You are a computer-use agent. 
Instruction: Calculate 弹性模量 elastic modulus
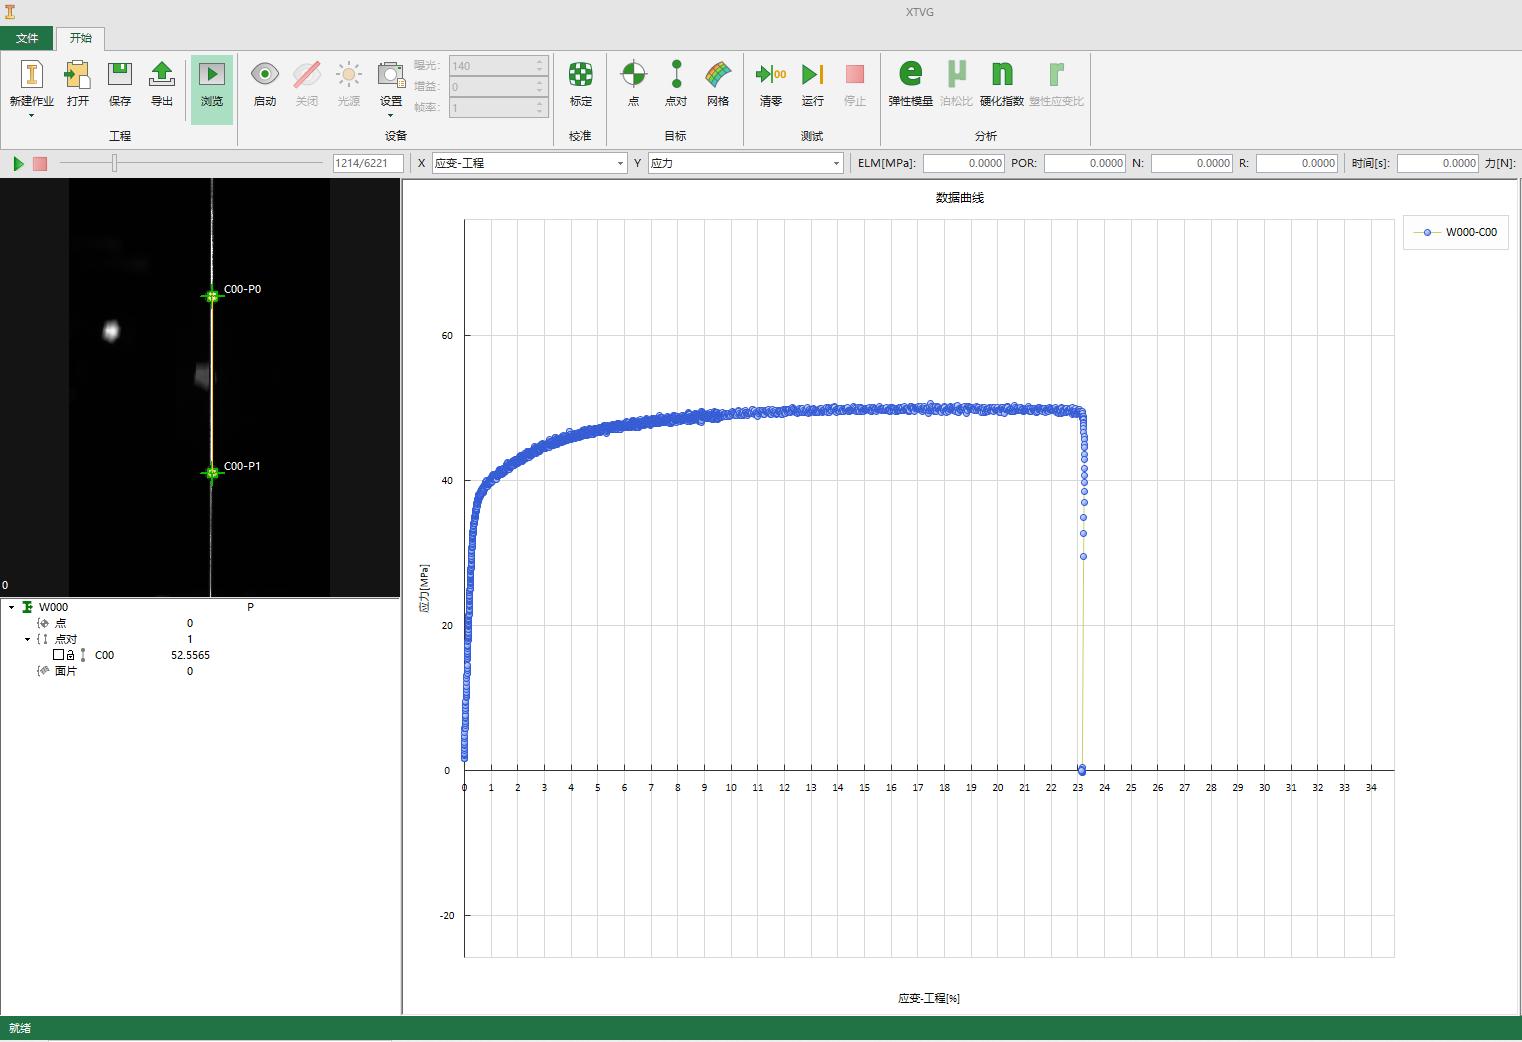coord(910,75)
